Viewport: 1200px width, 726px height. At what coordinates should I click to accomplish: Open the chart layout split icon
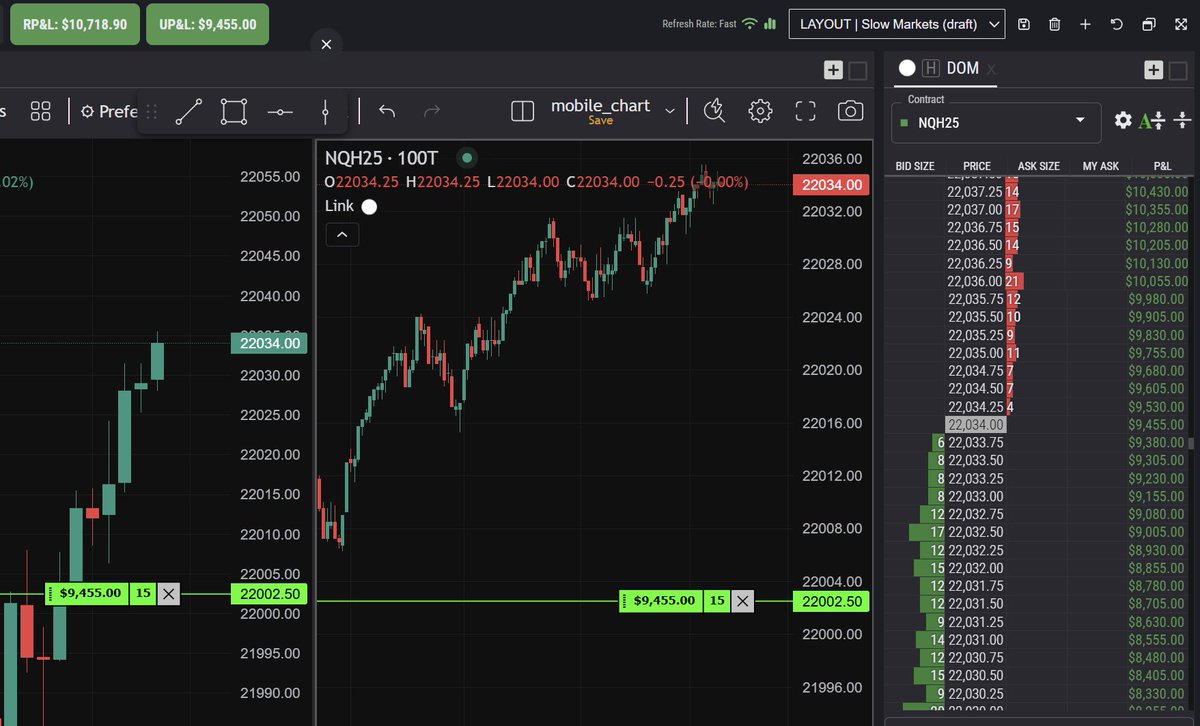(x=522, y=111)
